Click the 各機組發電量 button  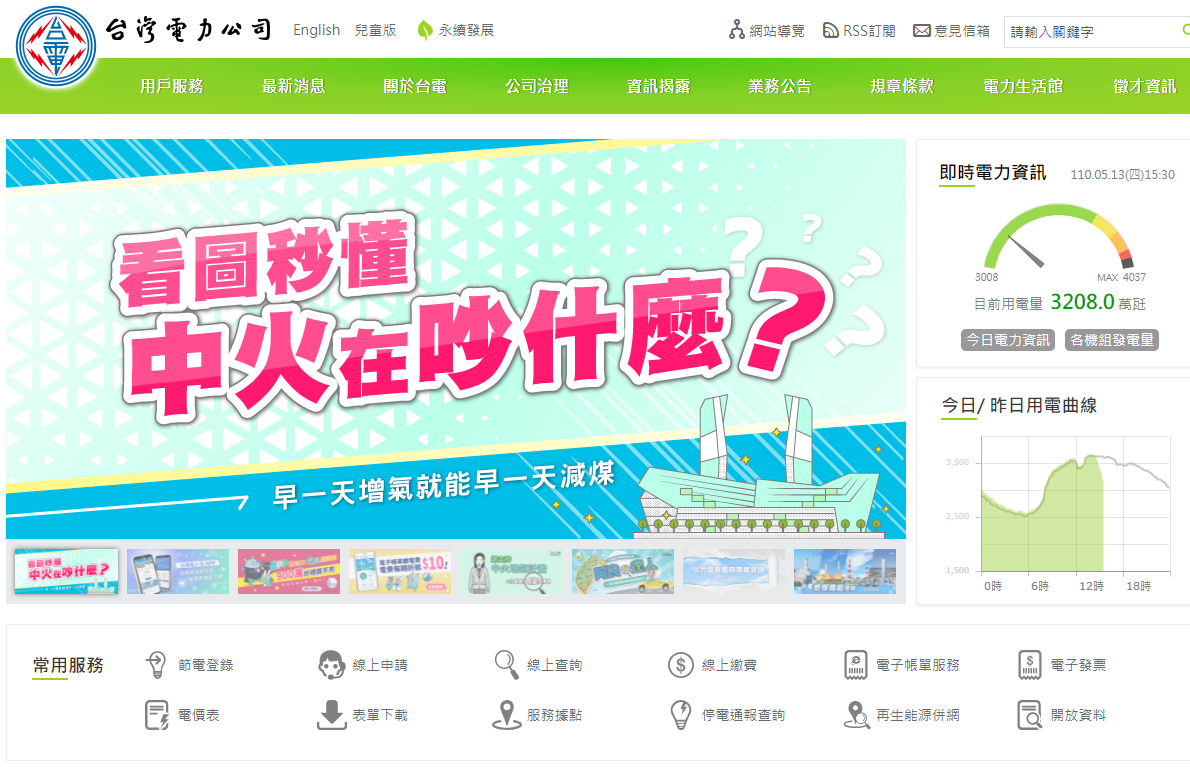tap(1112, 340)
